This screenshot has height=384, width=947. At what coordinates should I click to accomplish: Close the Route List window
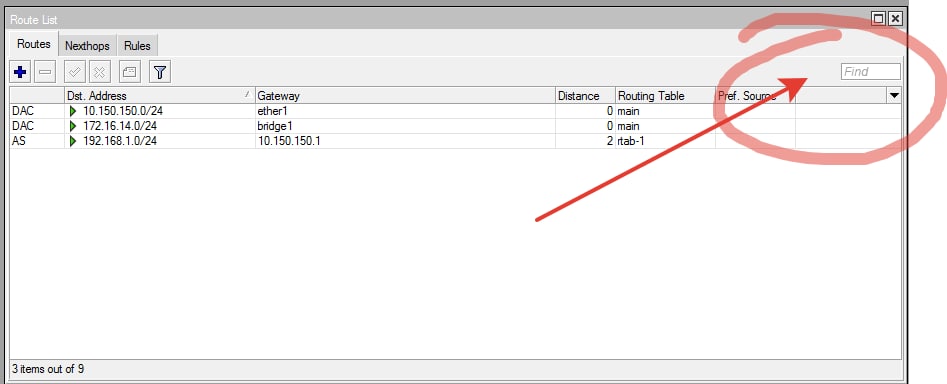coord(895,19)
